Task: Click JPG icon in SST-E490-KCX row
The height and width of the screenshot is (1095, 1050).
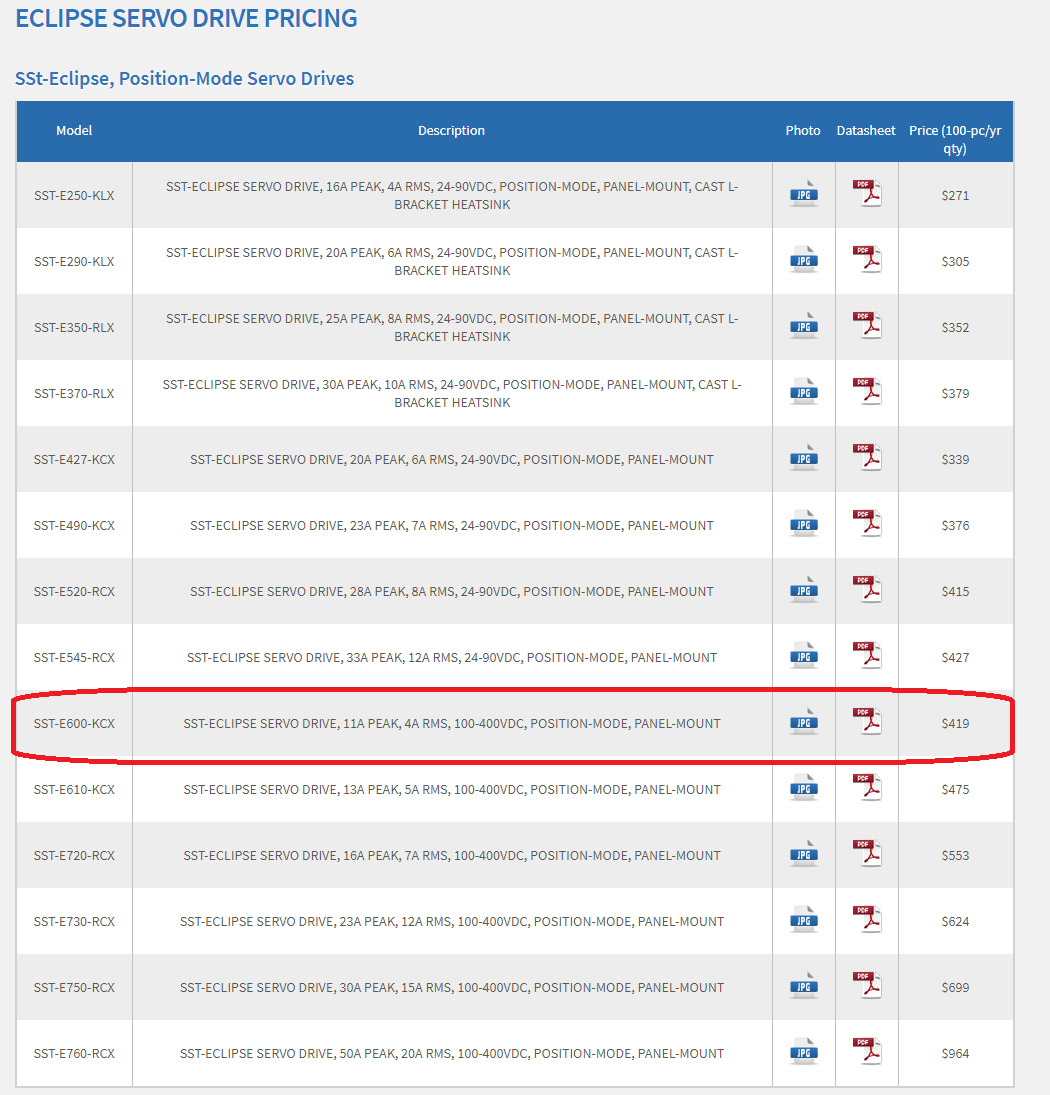Action: point(804,523)
